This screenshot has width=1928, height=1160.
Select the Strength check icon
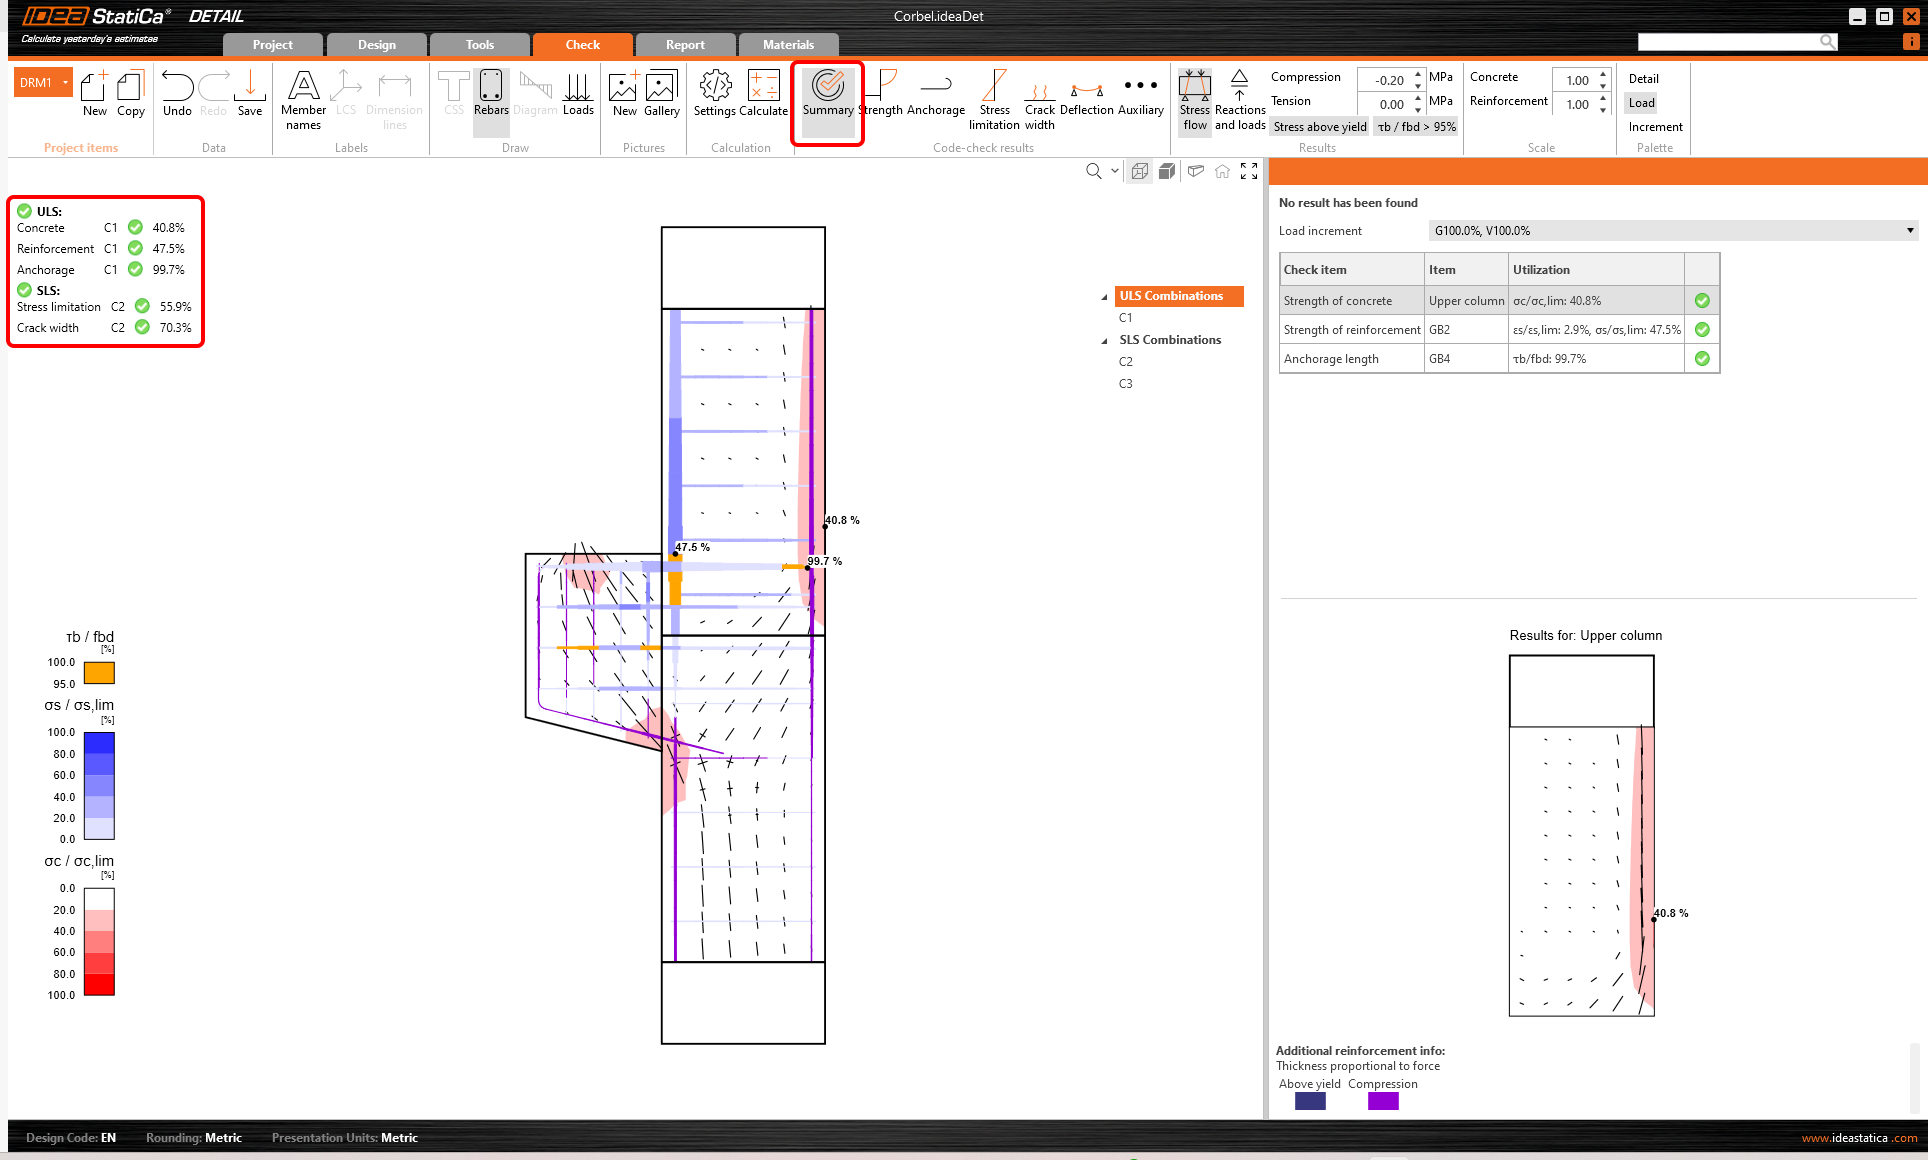coord(880,95)
